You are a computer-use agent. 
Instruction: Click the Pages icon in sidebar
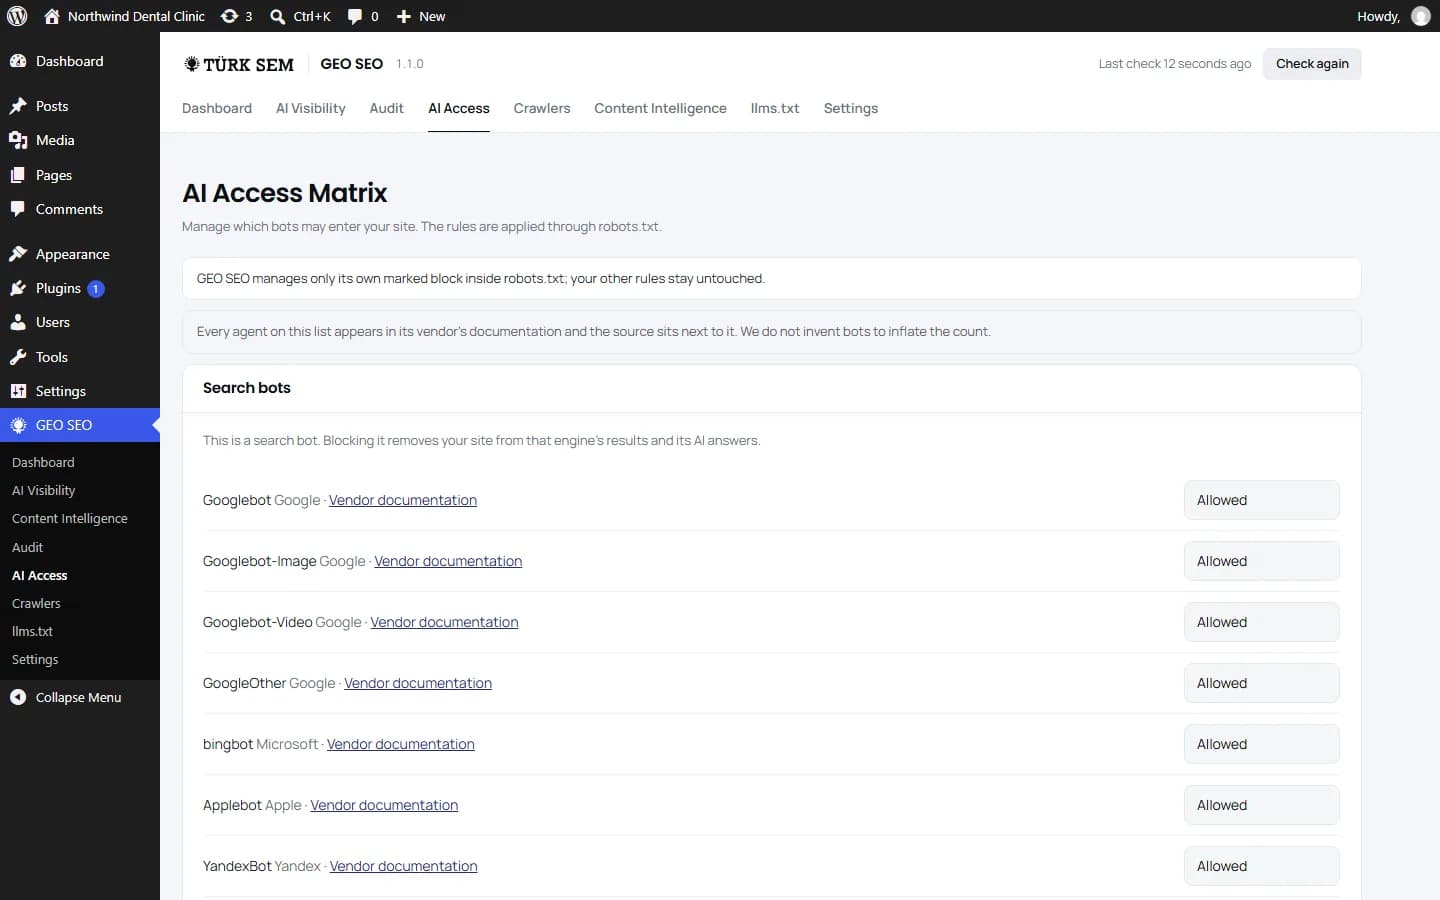point(18,175)
